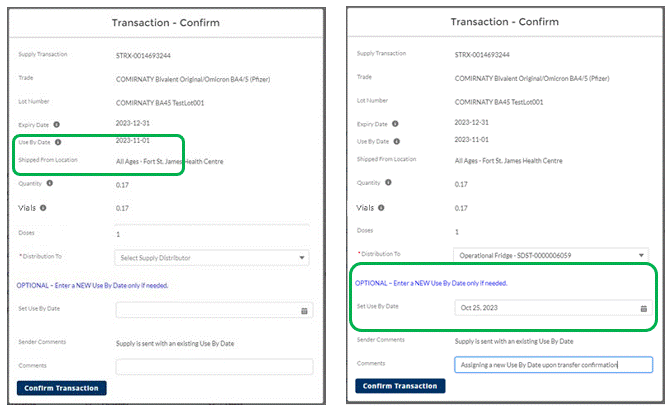The image size is (670, 407).
Task: Click the empty Comments field in left panel
Action: coord(214,366)
